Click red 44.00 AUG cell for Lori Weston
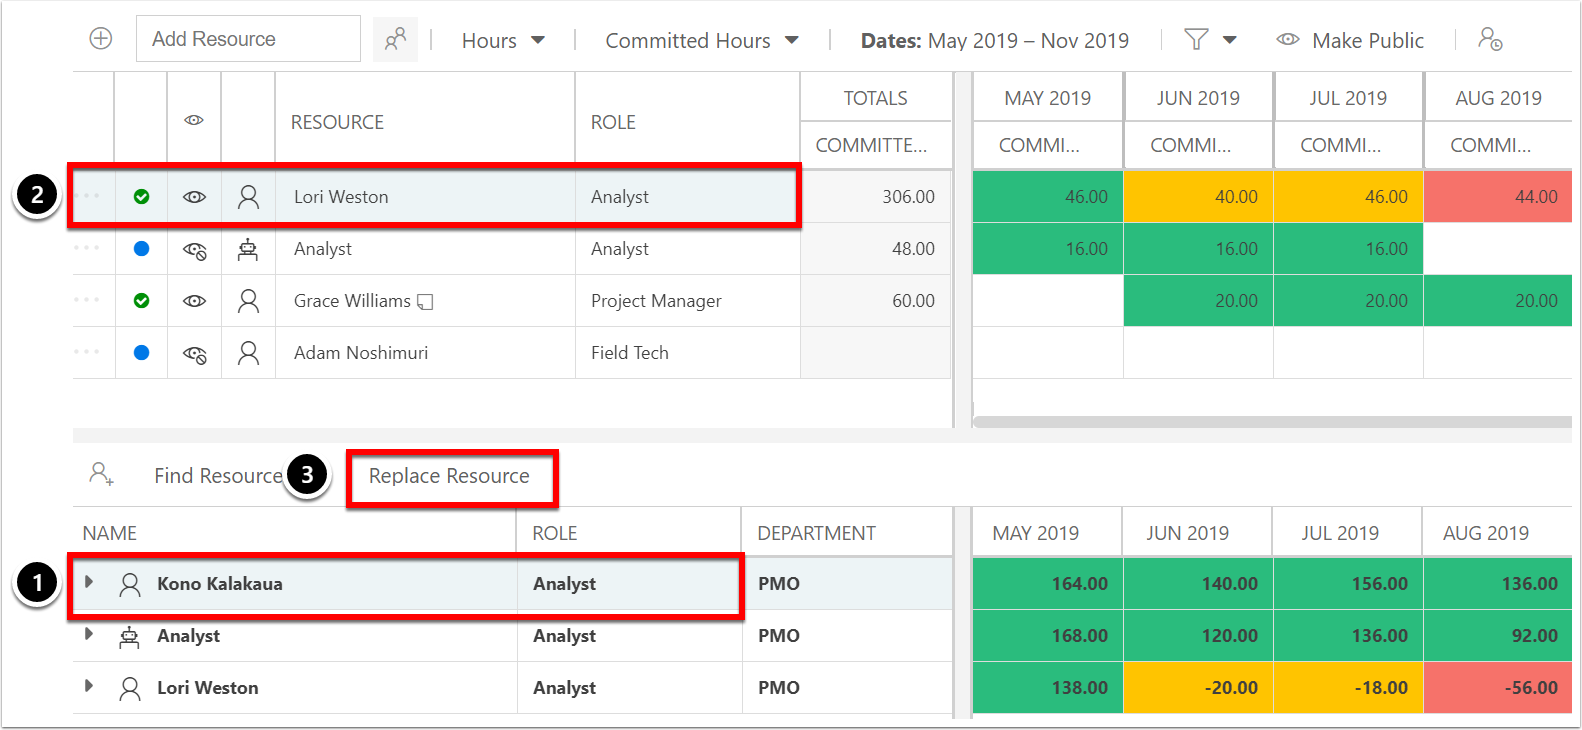This screenshot has width=1582, height=730. point(1498,197)
